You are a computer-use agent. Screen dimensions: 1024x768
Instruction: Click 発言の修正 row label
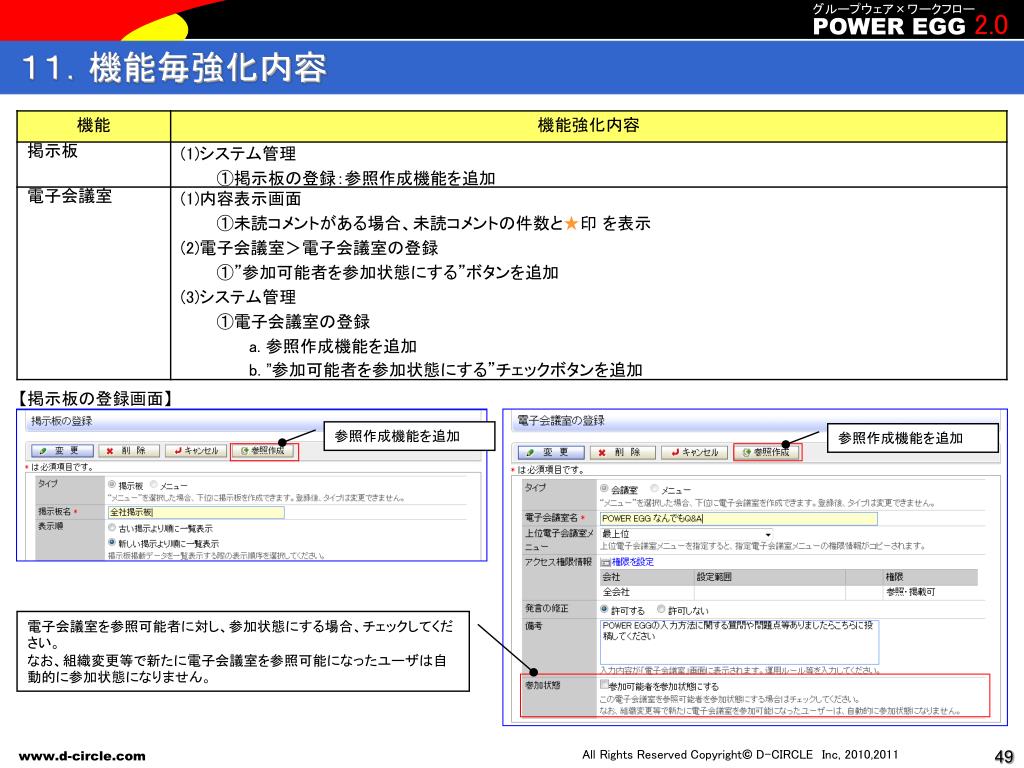547,608
